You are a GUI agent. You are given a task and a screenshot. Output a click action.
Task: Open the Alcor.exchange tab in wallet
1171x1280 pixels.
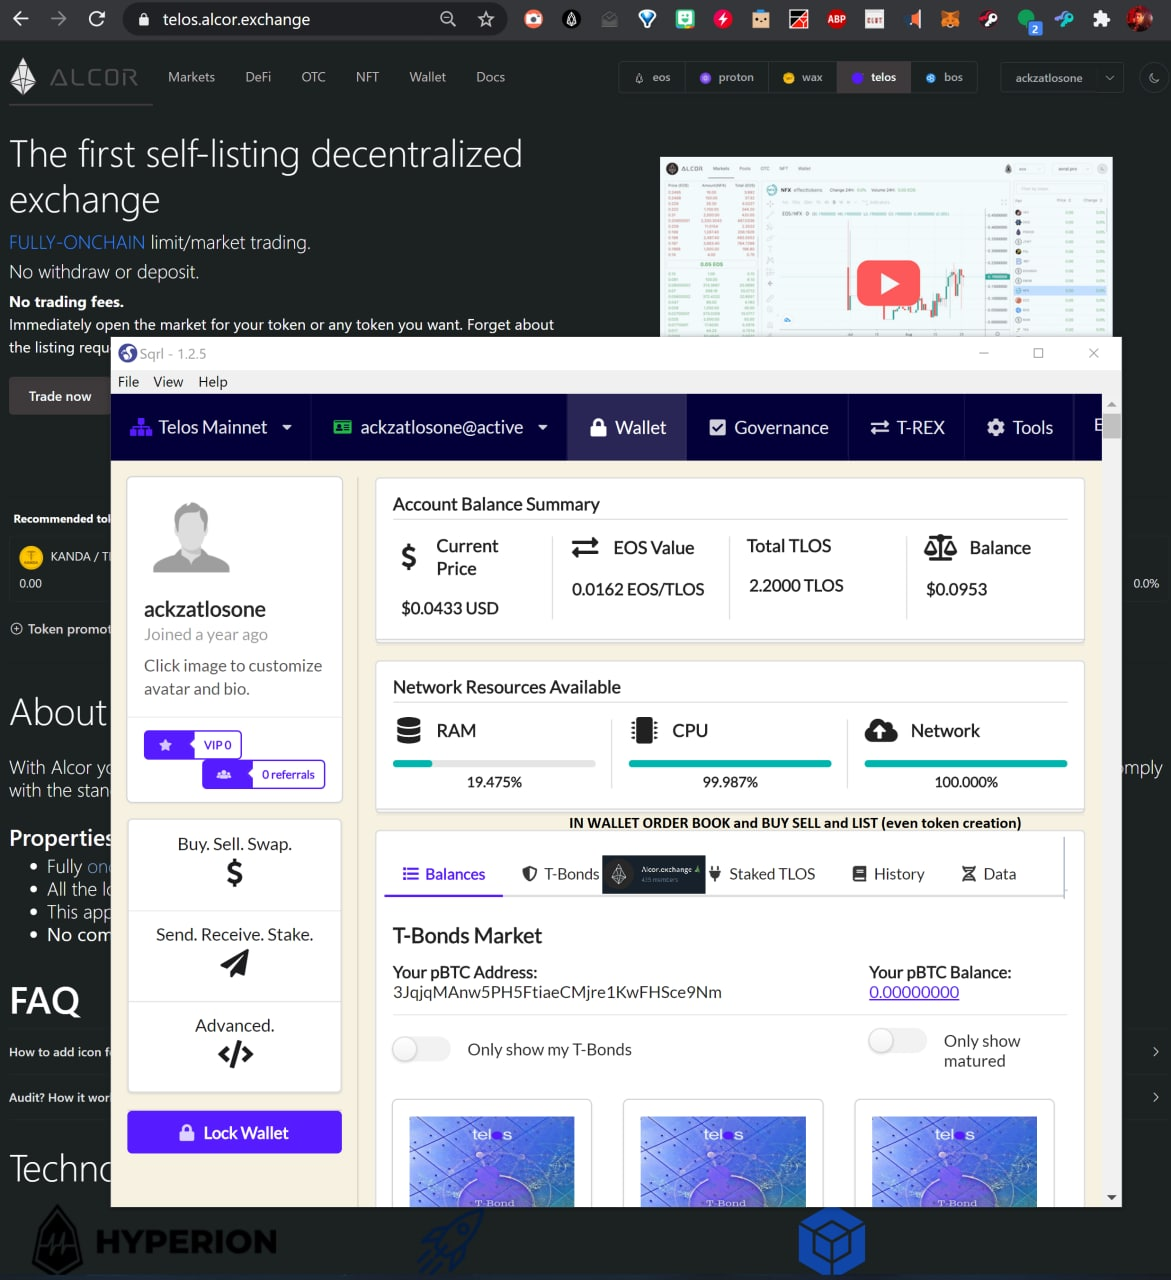653,874
